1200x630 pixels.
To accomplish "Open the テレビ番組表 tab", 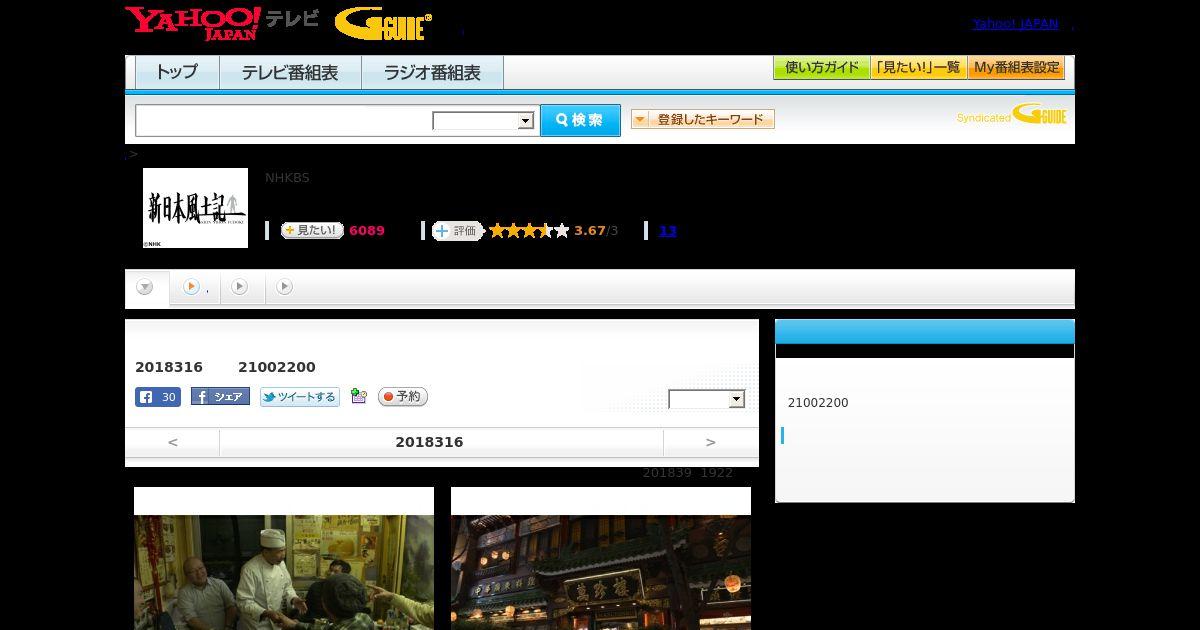I will [290, 72].
